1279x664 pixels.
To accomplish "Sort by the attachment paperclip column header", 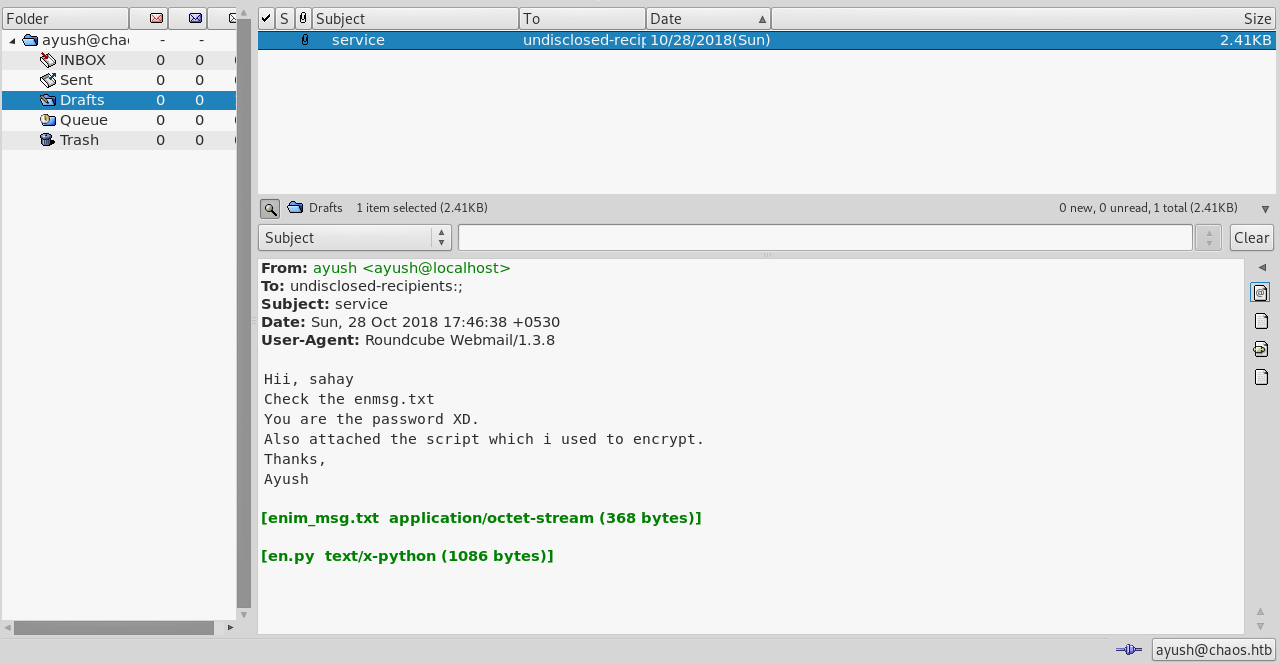I will click(x=303, y=19).
